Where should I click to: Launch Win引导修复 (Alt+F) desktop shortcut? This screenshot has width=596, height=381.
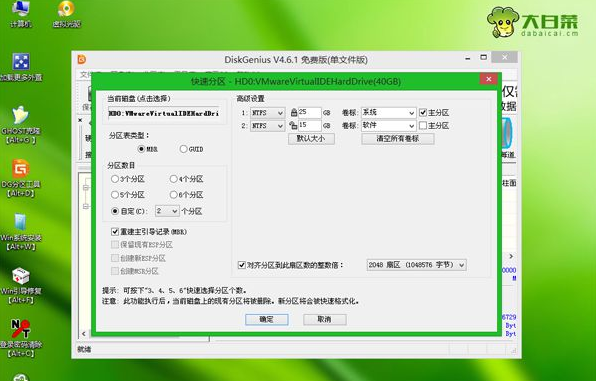coord(21,286)
